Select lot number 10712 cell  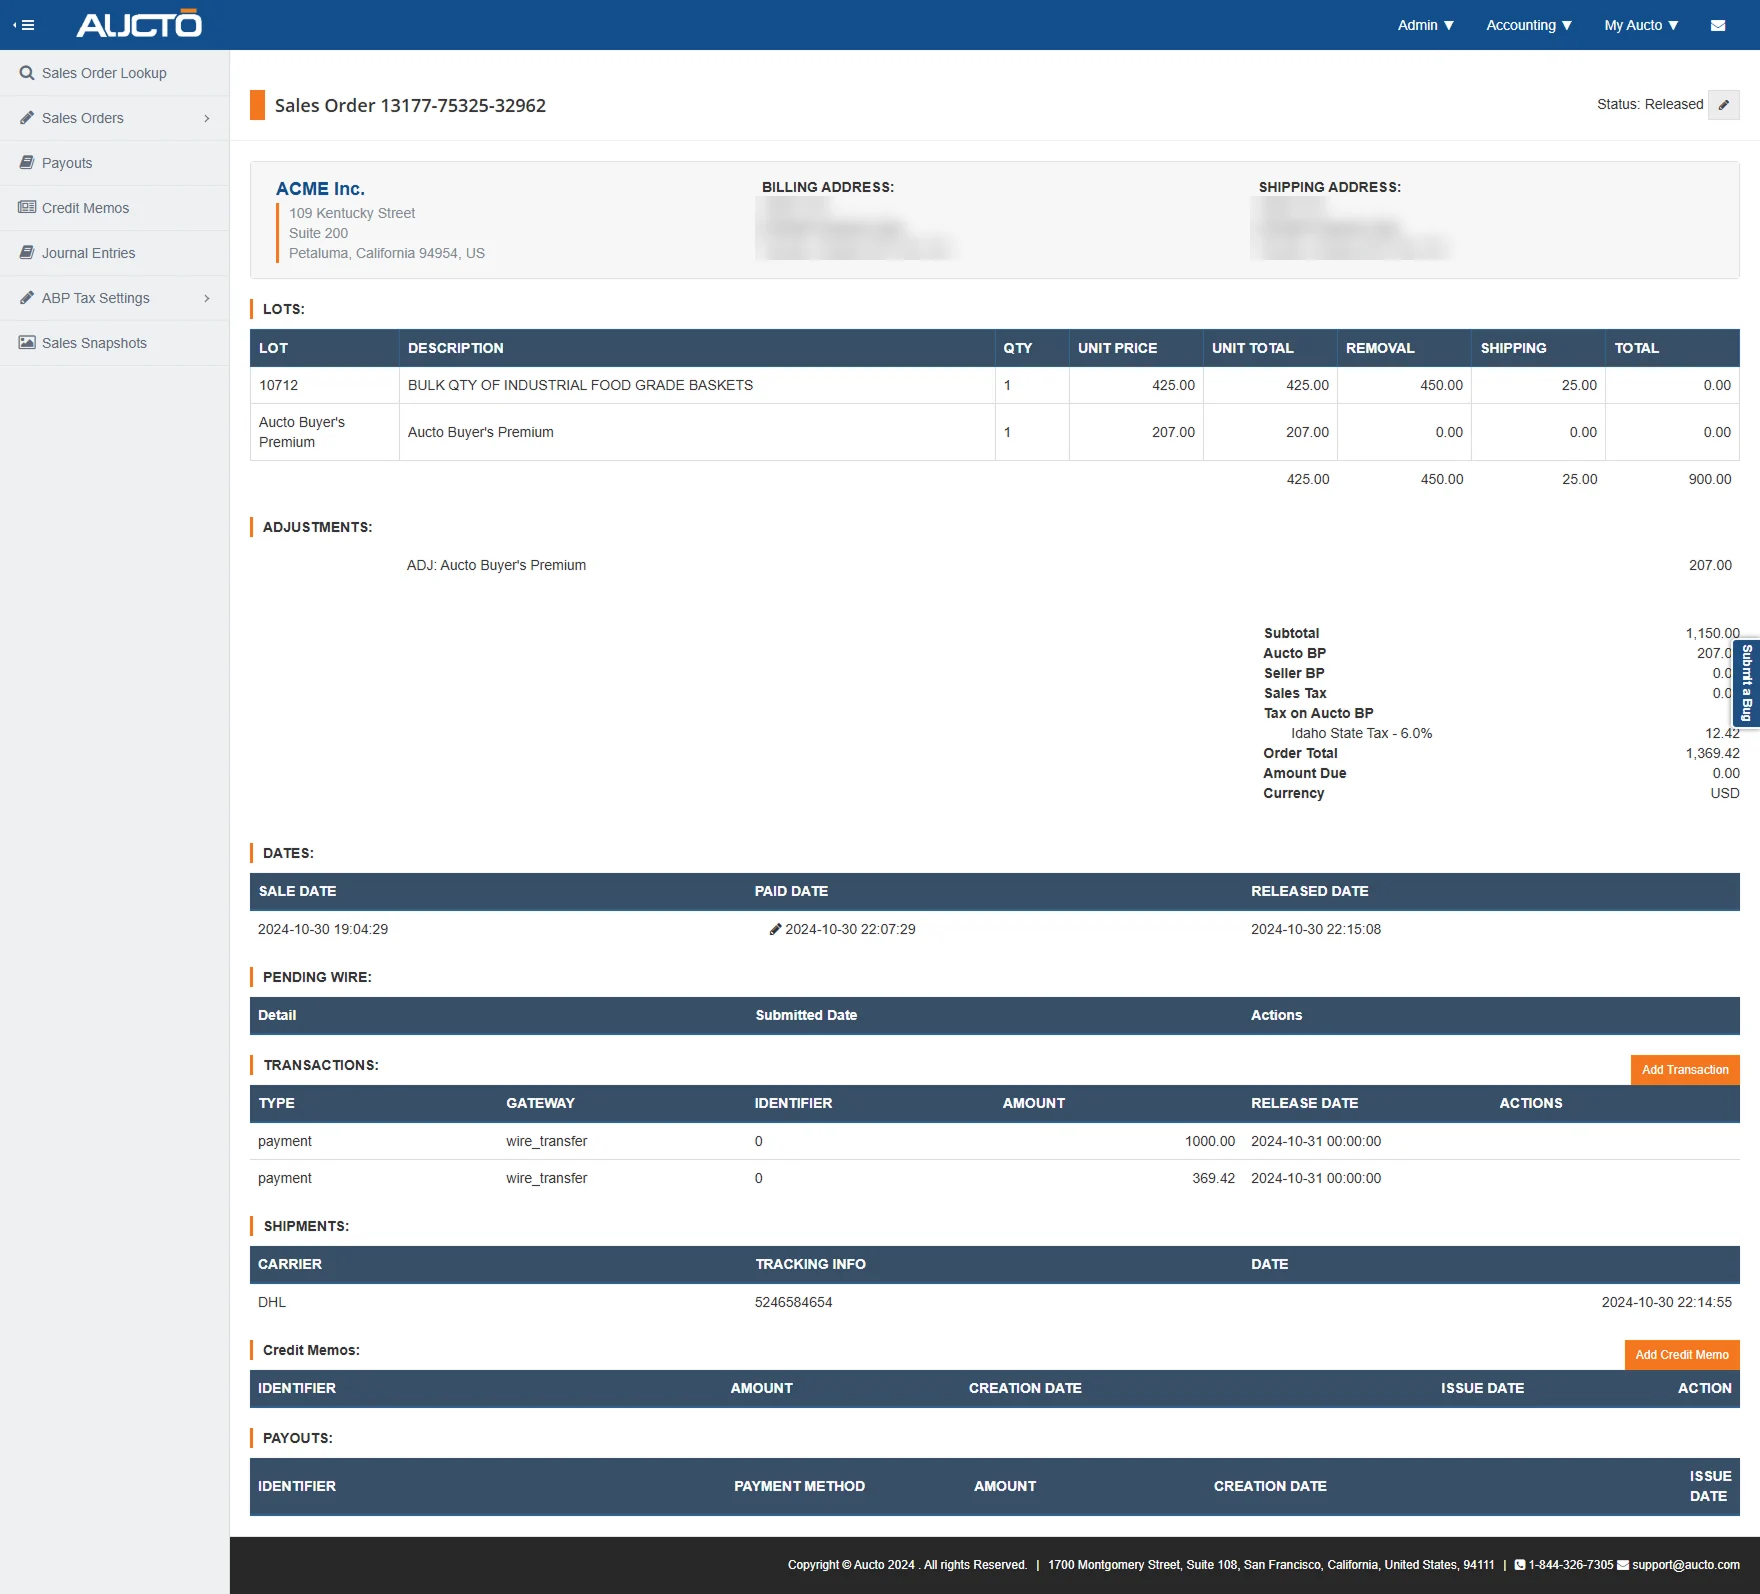point(325,385)
